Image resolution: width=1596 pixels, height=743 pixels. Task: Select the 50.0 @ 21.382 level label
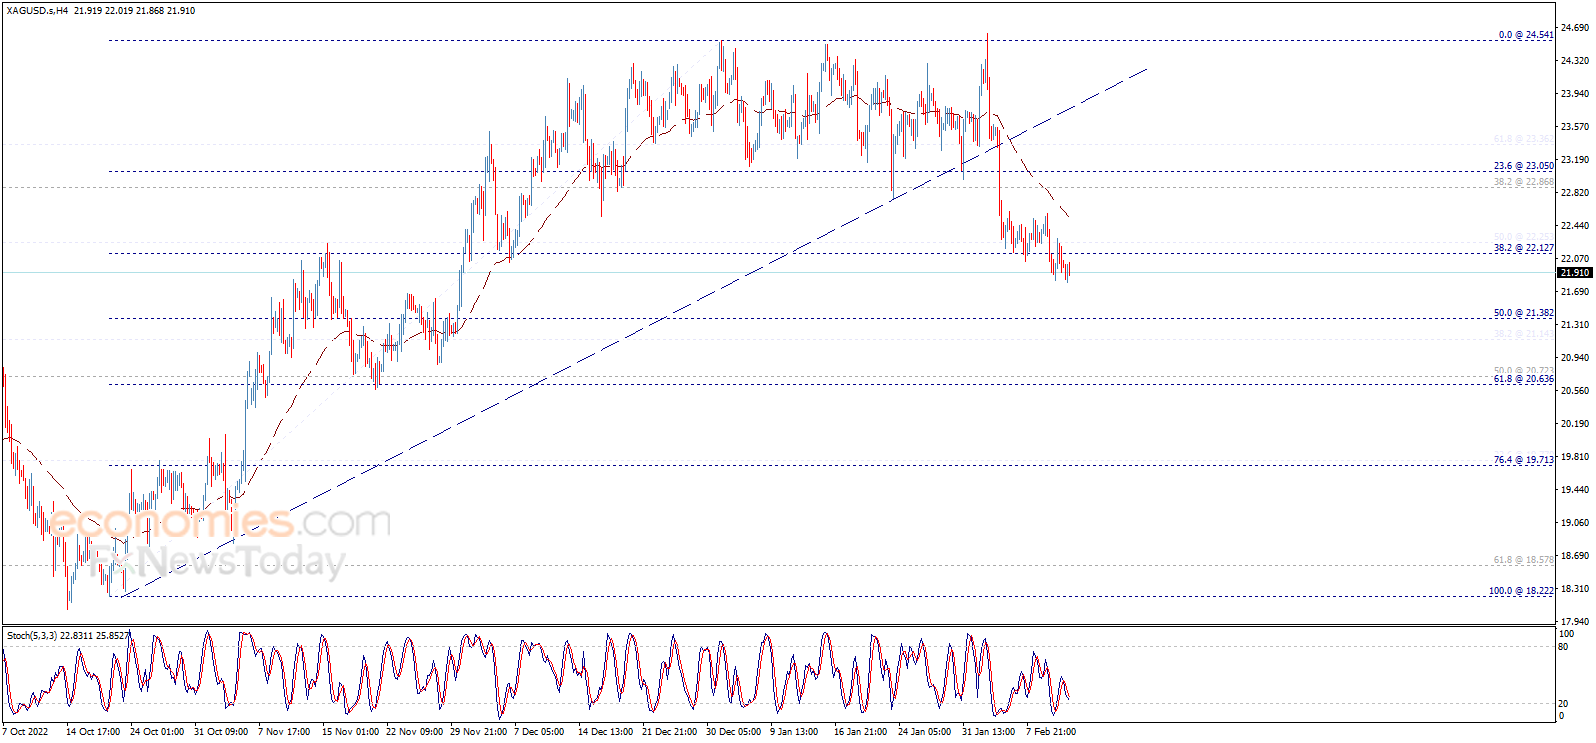(x=1524, y=313)
